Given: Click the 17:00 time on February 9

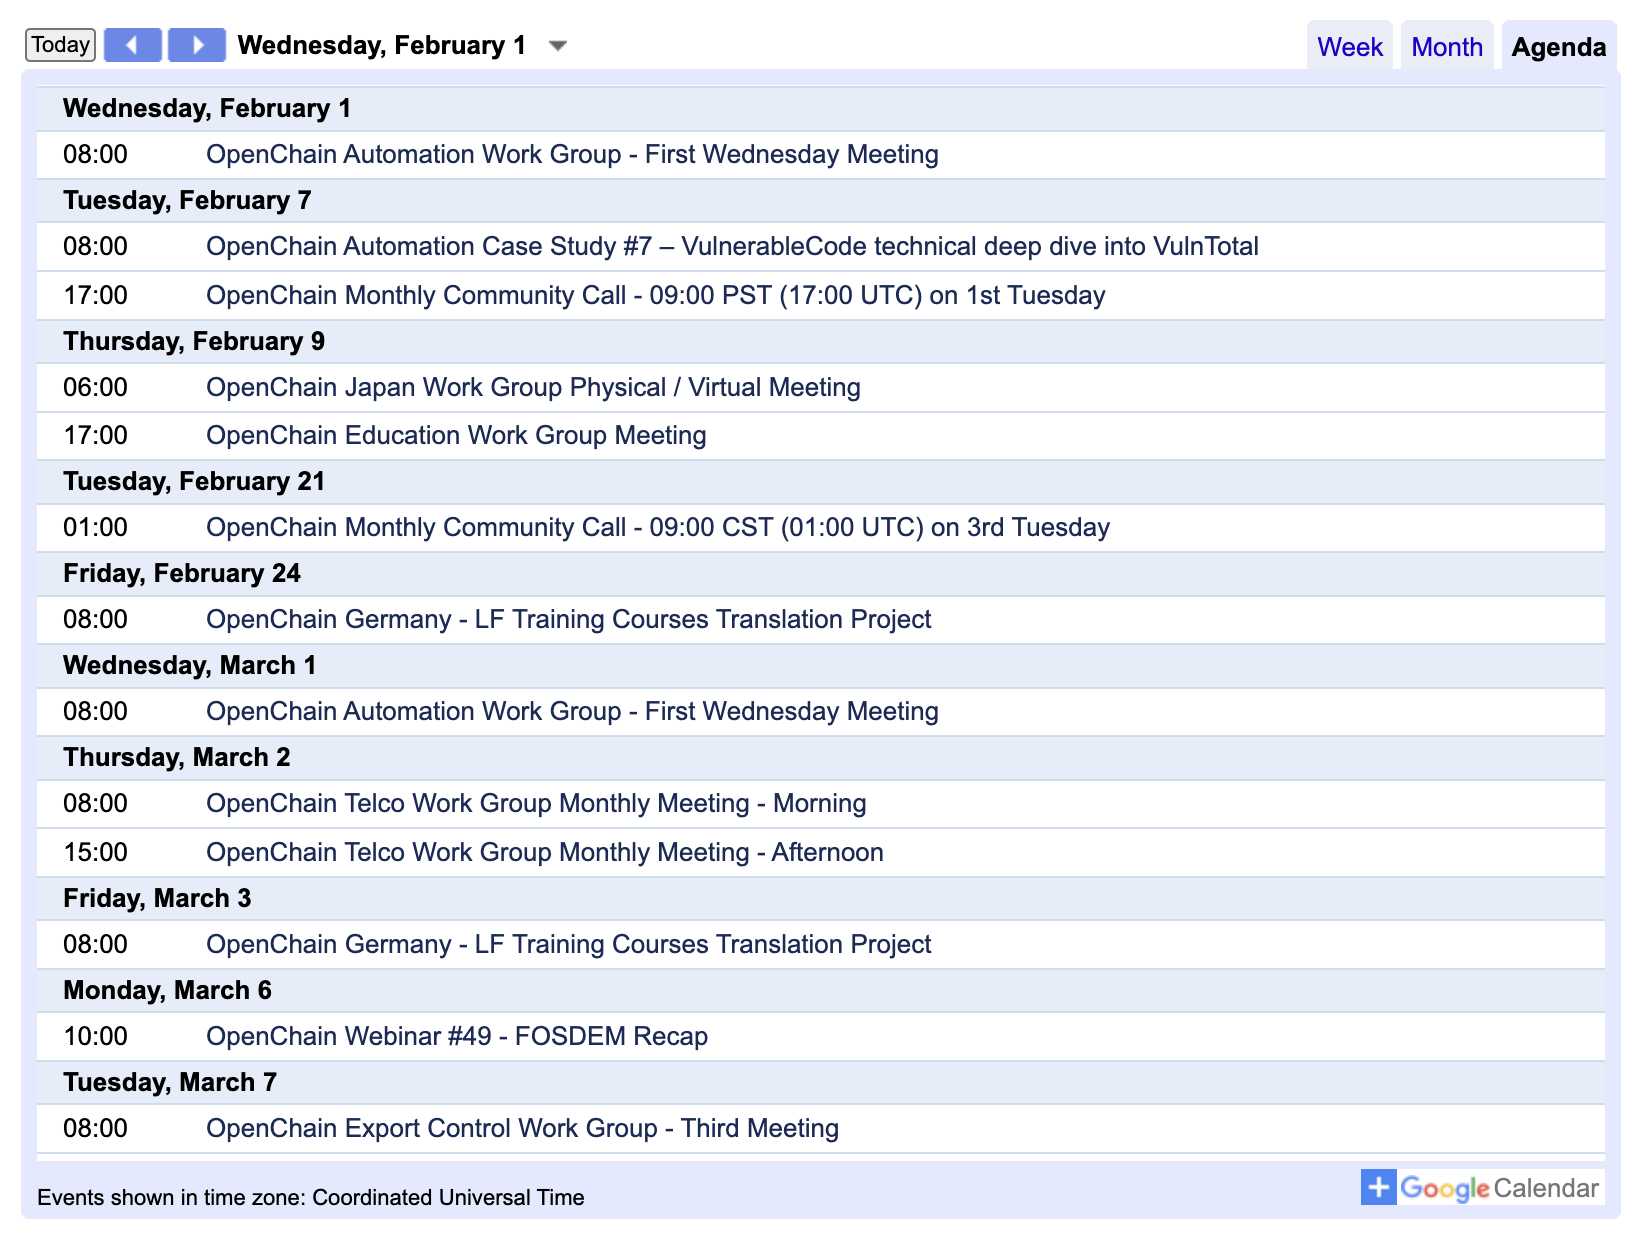Looking at the screenshot, I should (95, 436).
